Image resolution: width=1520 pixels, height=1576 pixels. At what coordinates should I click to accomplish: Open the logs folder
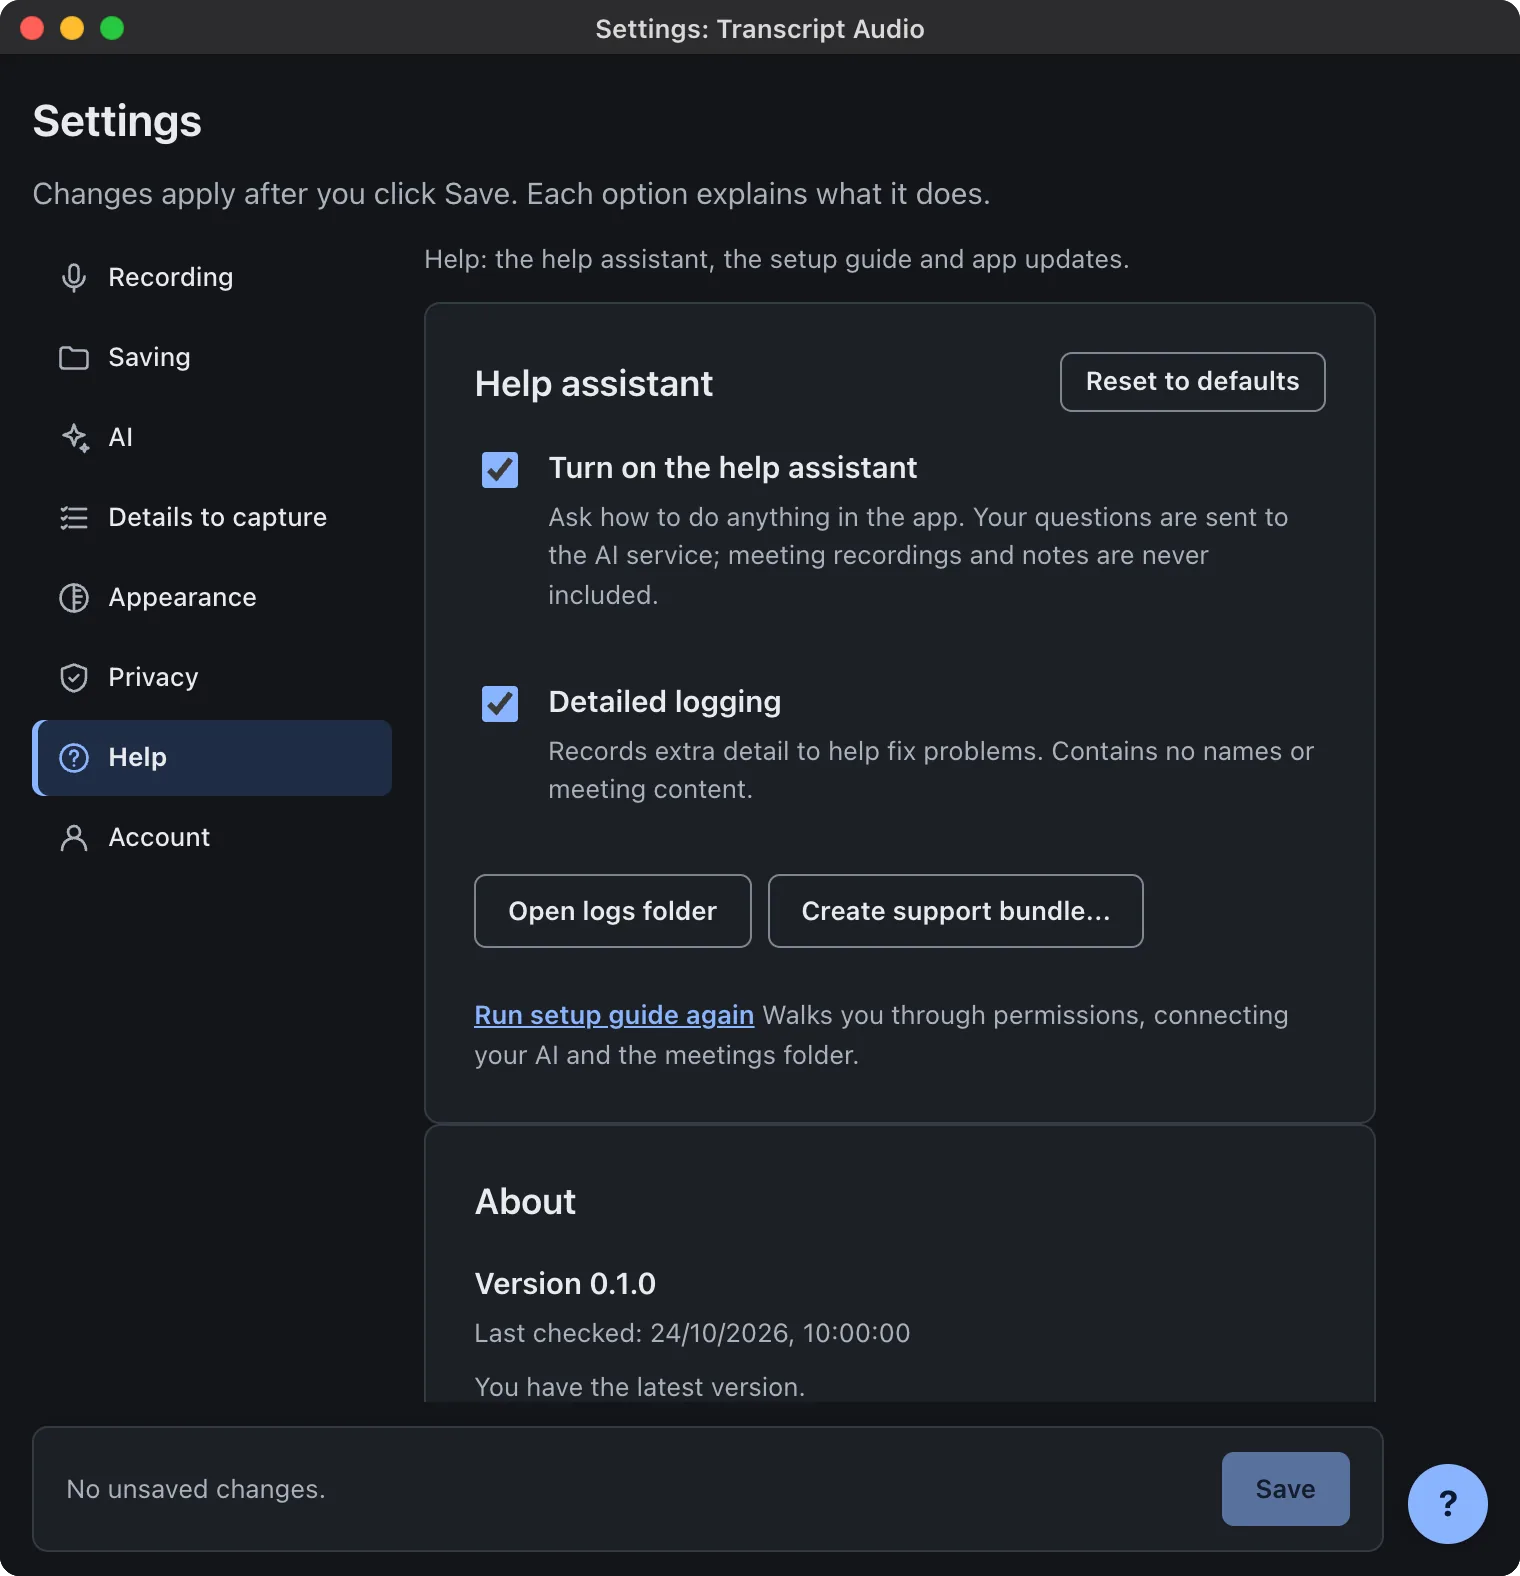(612, 911)
